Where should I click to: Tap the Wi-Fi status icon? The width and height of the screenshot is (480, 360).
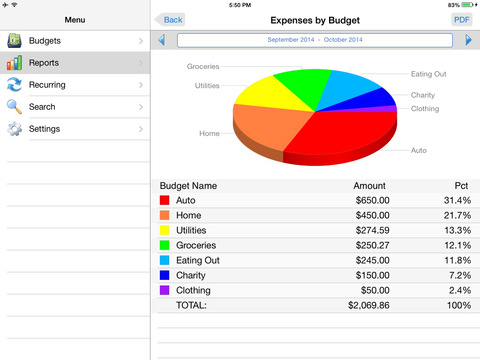coord(14,5)
